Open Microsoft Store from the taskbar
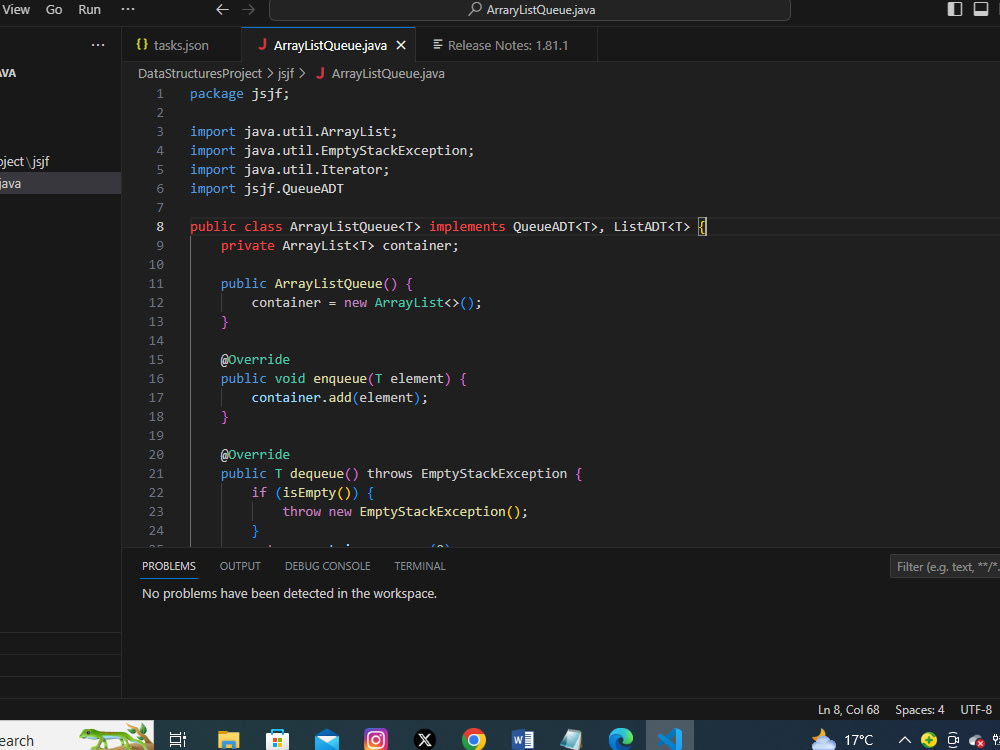Image resolution: width=1000 pixels, height=750 pixels. tap(277, 740)
